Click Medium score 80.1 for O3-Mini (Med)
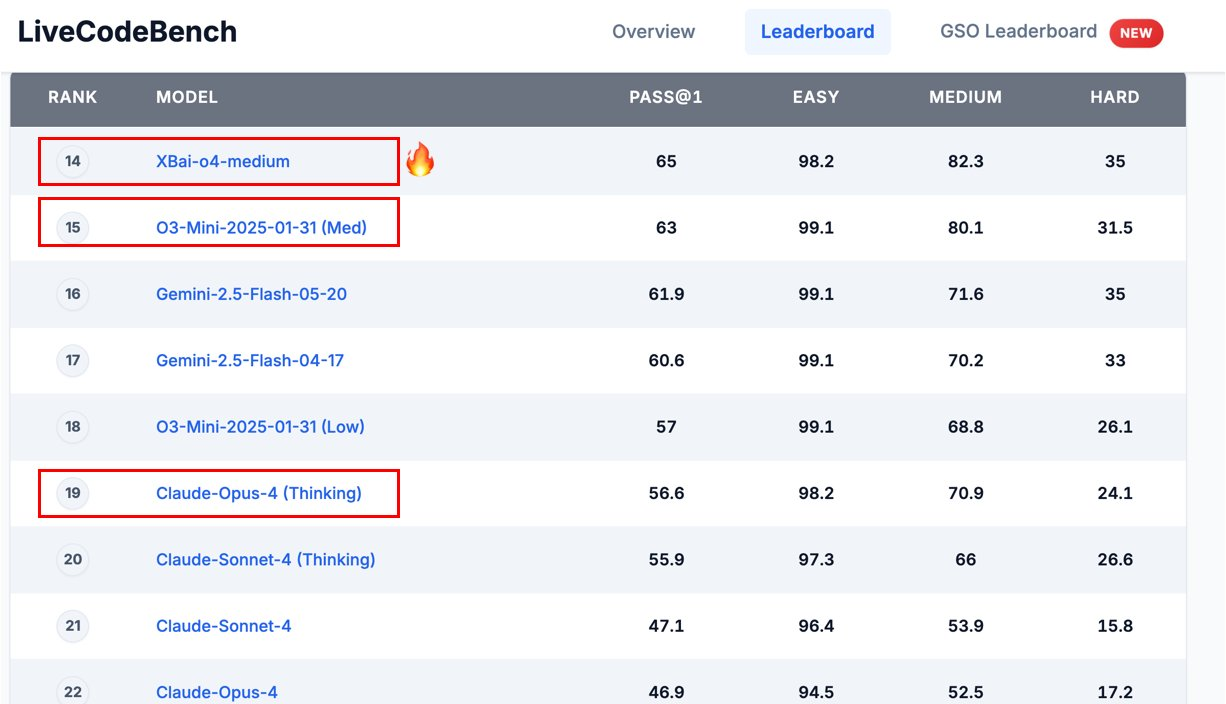The image size is (1226, 704). [965, 228]
